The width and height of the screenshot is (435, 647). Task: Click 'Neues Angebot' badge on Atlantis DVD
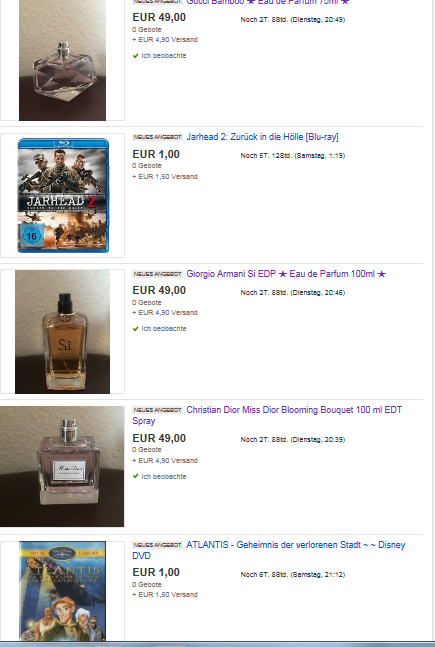(x=157, y=545)
